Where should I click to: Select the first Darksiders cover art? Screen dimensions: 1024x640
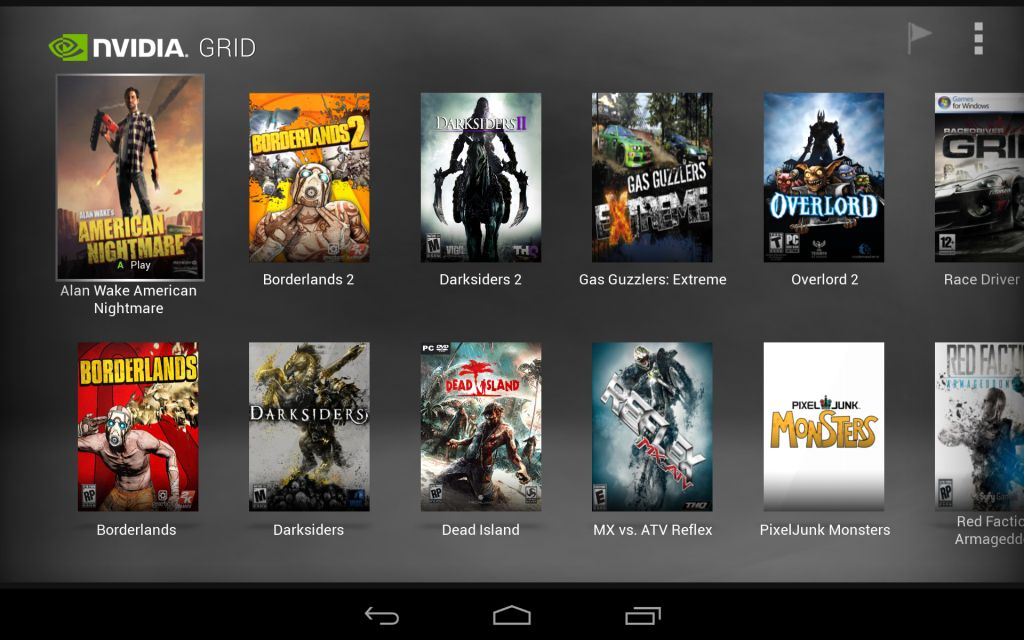pos(309,426)
